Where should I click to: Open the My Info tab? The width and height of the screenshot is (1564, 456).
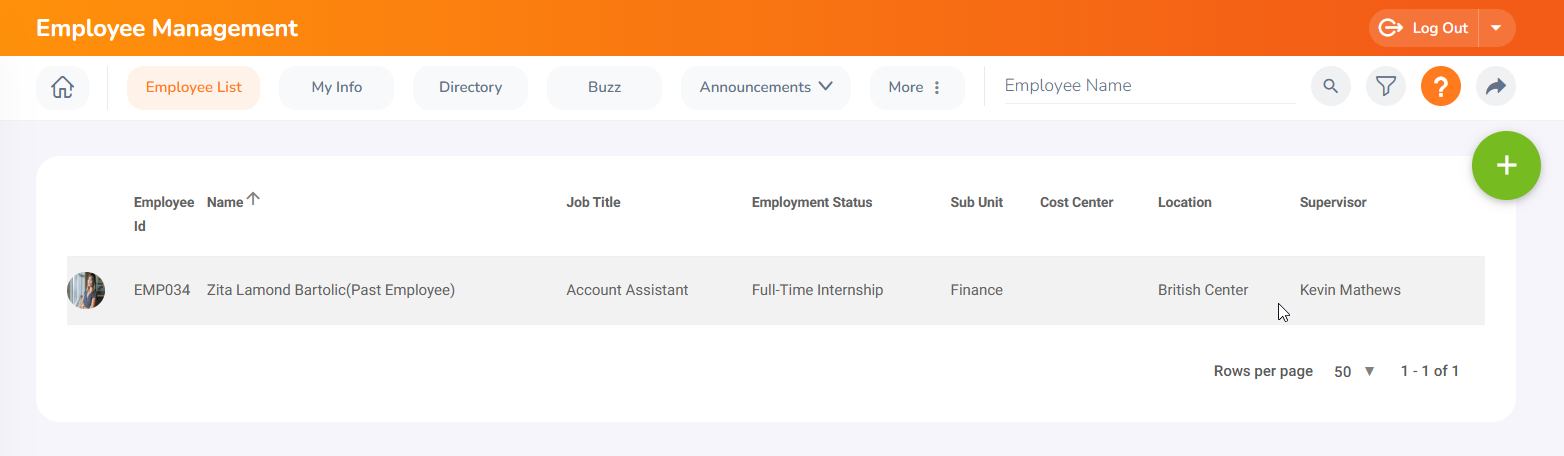[336, 87]
